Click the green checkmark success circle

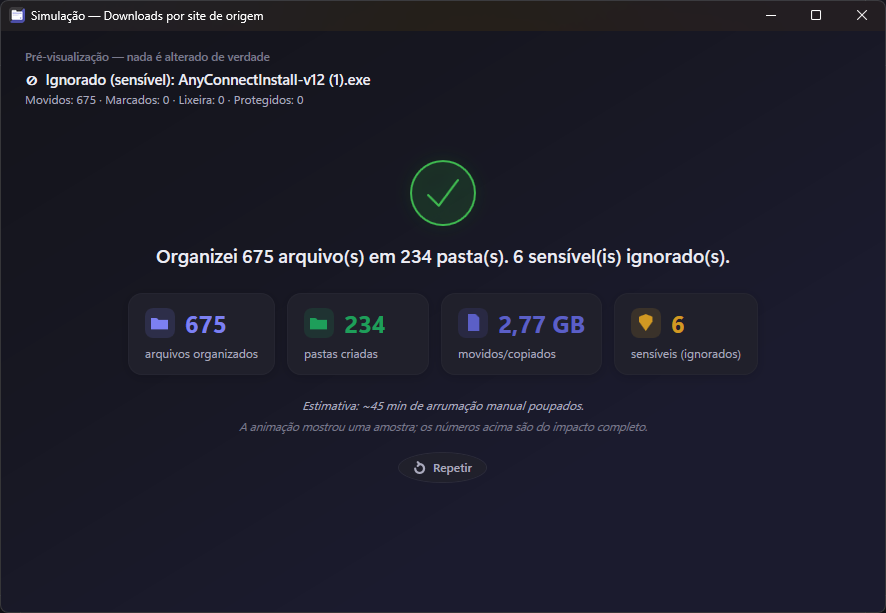[442, 193]
